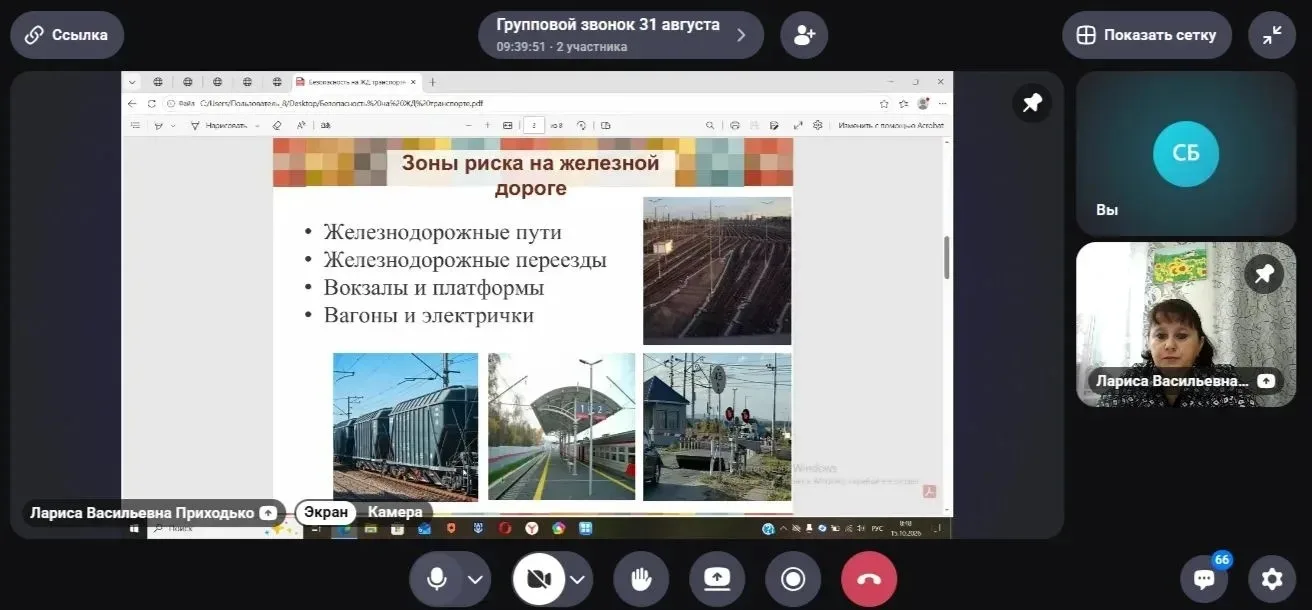This screenshot has height=610, width=1312.
Task: Switch to Камера view
Action: click(395, 512)
